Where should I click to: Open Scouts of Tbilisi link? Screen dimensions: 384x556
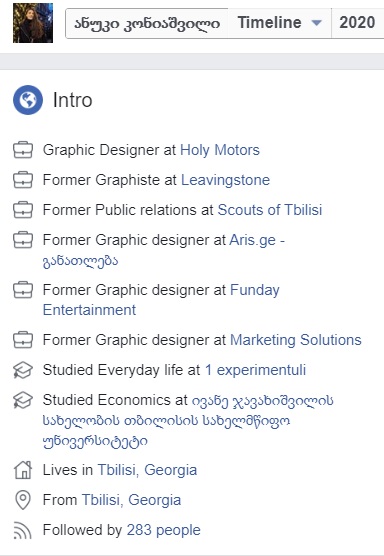click(270, 210)
